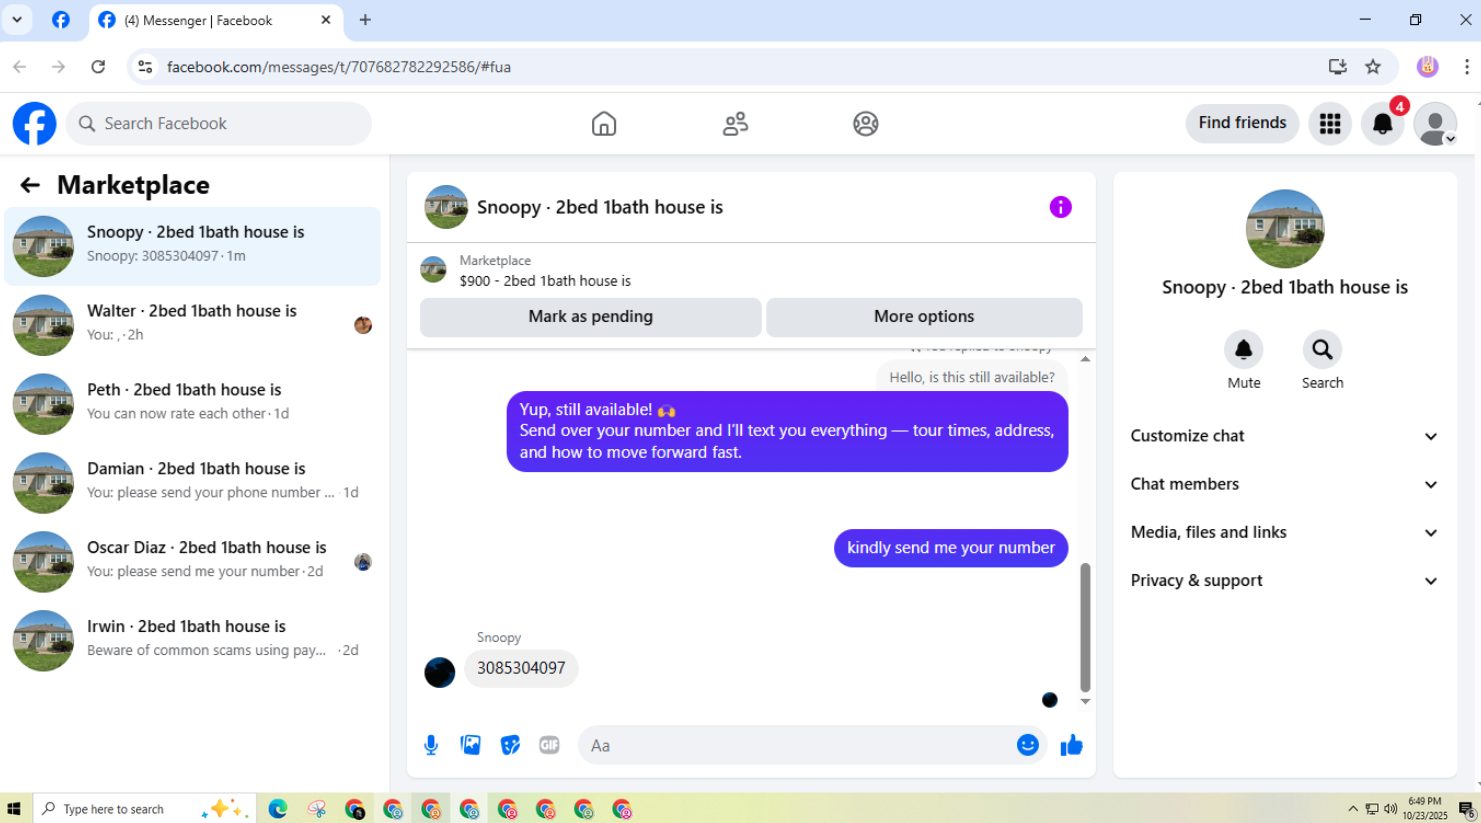
Task: Switch to the pinned Facebook tab
Action: [x=61, y=20]
